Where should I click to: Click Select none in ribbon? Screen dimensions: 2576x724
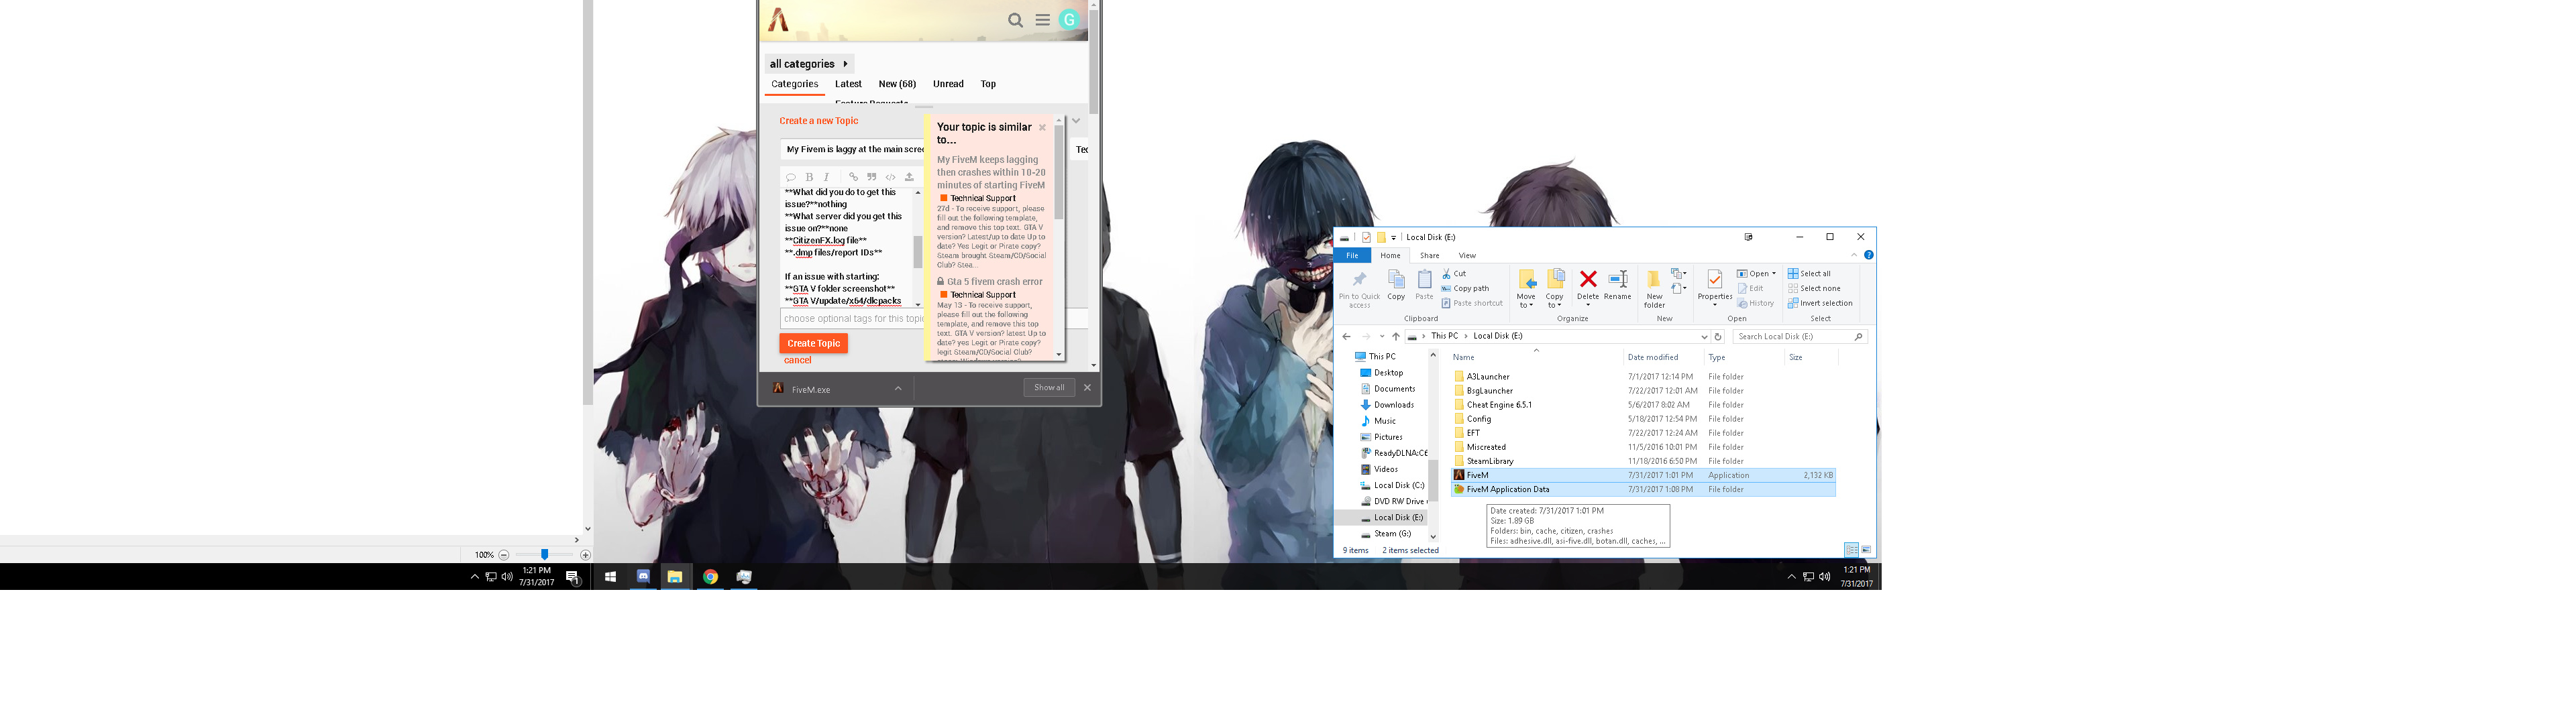1814,288
